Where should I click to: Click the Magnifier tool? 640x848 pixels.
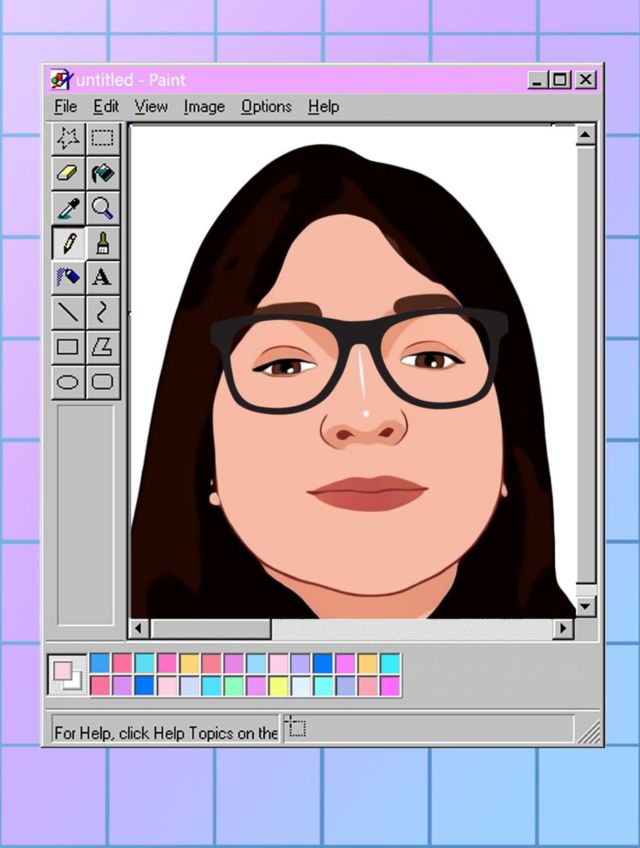[102, 208]
